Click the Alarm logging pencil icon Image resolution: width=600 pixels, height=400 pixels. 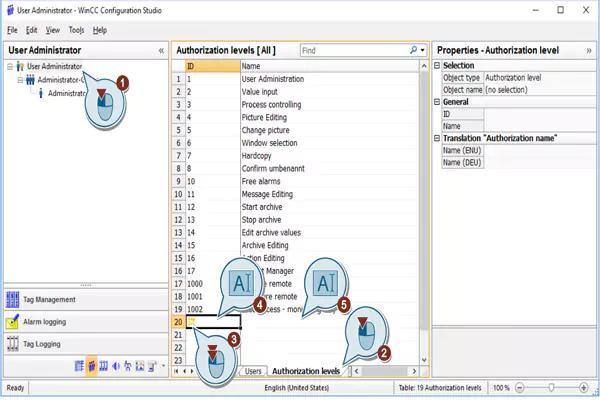12,322
